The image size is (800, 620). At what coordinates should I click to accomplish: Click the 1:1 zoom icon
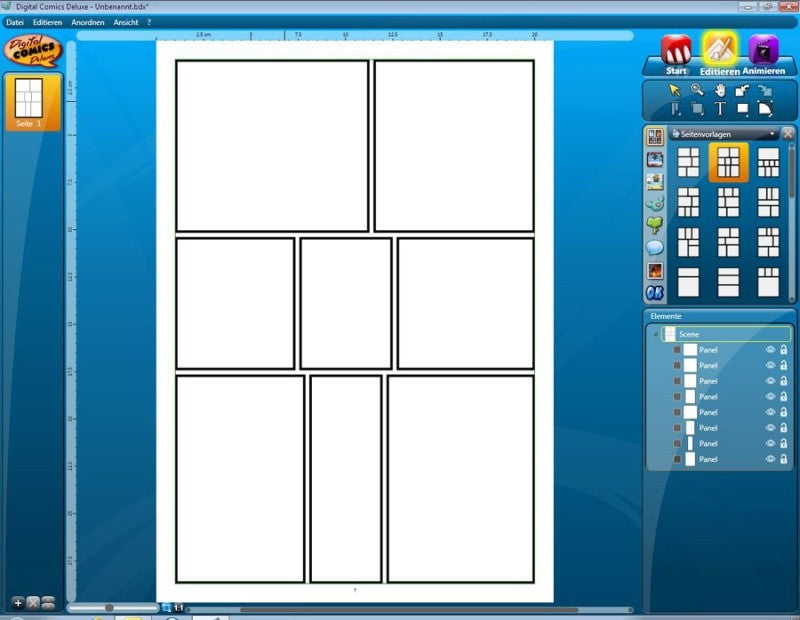pyautogui.click(x=179, y=608)
